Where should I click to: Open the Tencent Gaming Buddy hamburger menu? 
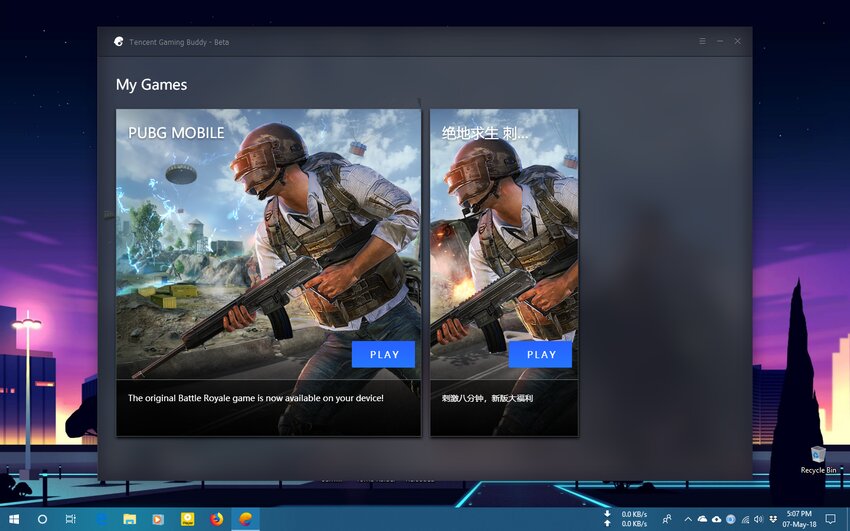coord(703,41)
